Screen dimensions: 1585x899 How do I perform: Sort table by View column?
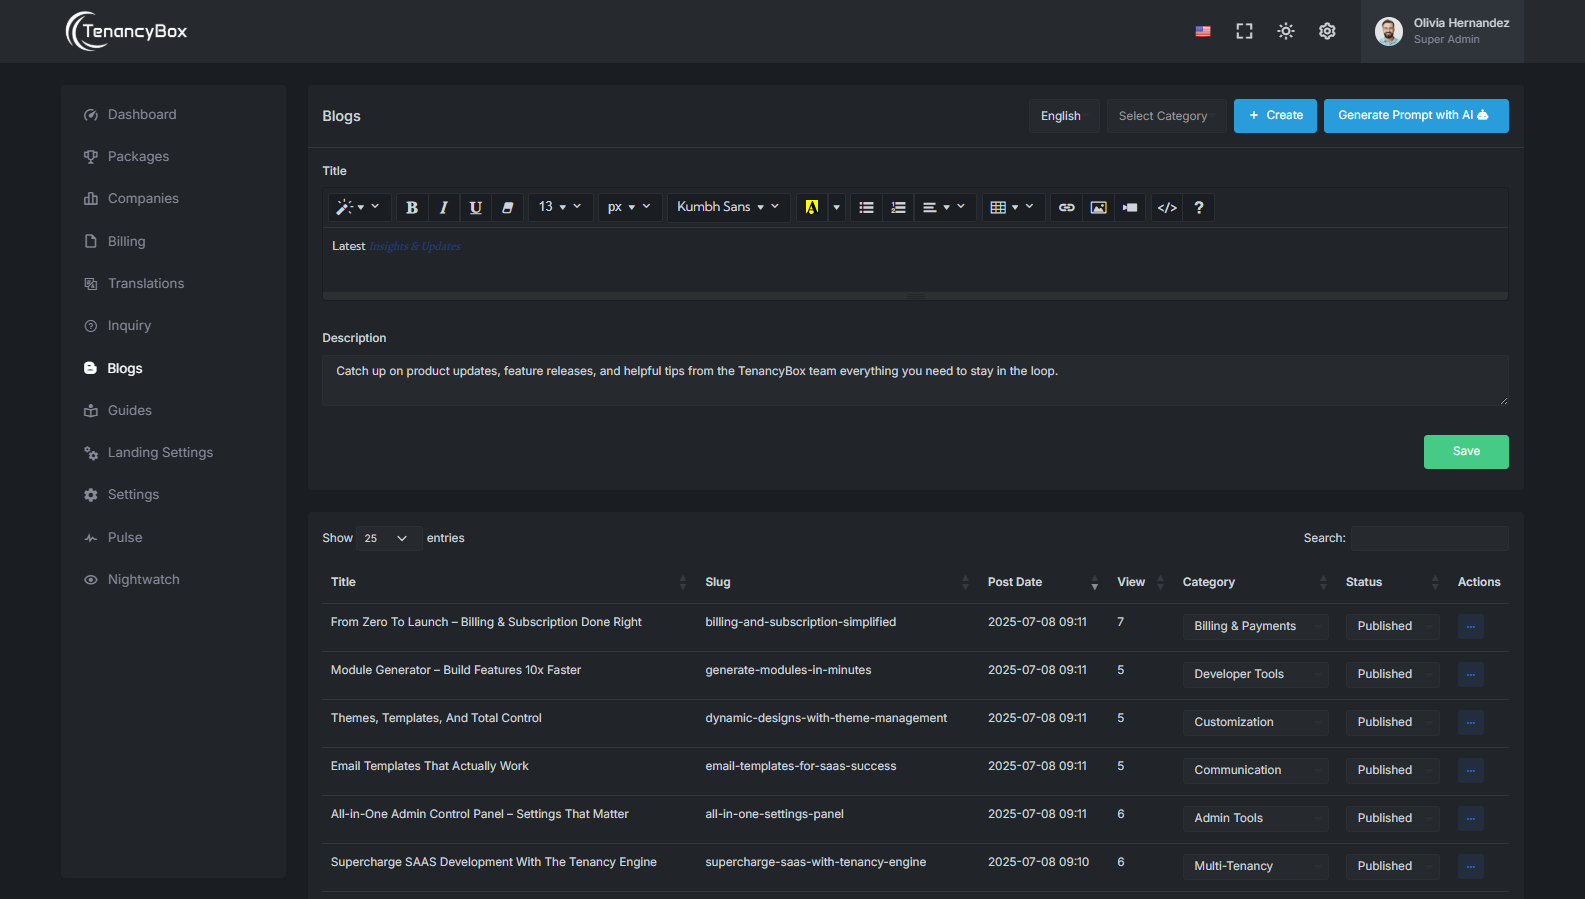[1141, 582]
